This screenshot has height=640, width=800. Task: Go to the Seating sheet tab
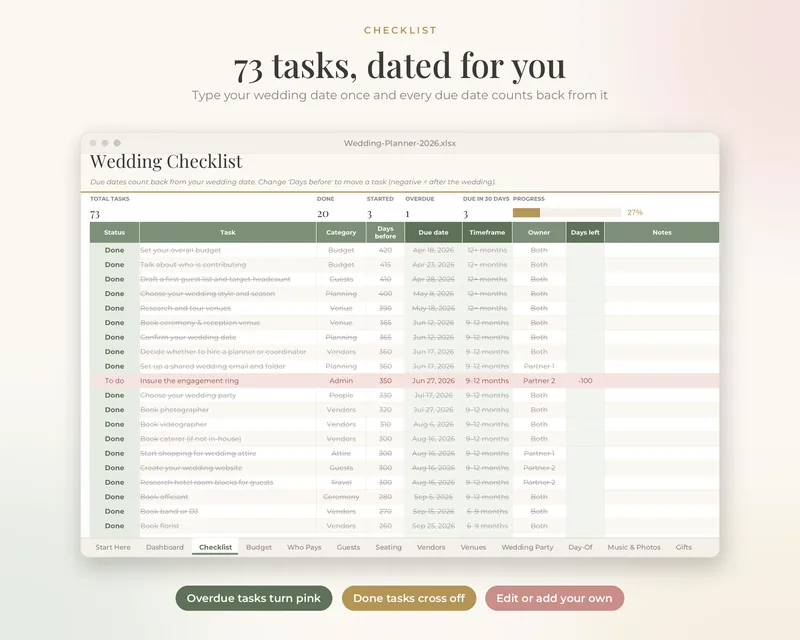click(x=388, y=547)
